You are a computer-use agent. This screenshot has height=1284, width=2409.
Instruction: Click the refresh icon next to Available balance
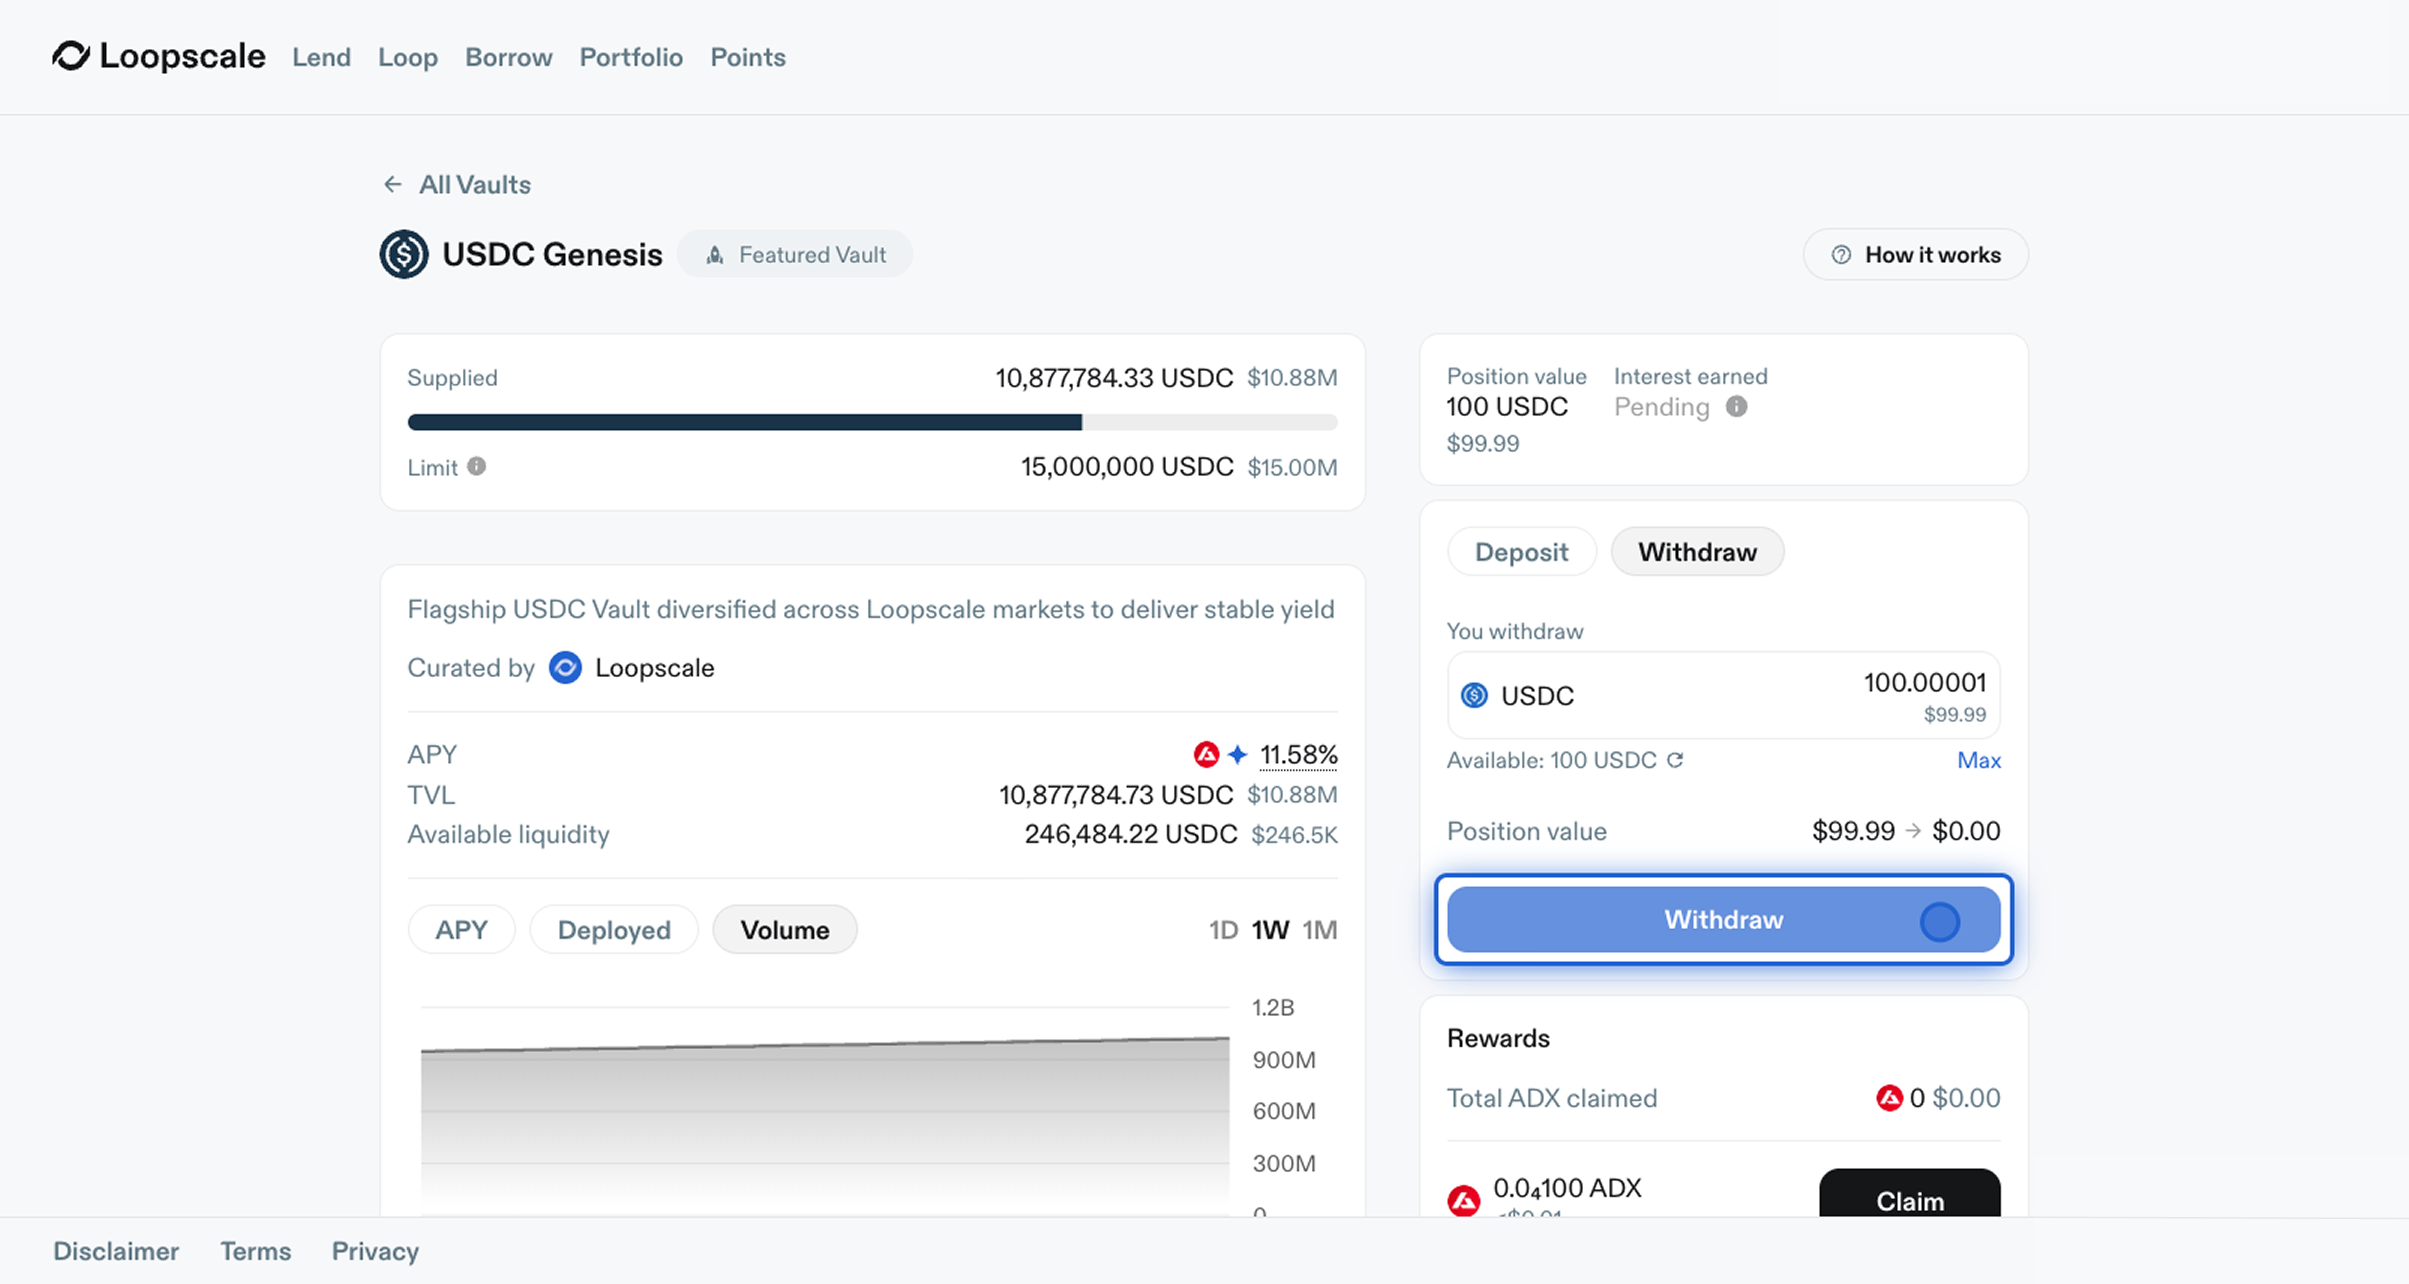1676,760
